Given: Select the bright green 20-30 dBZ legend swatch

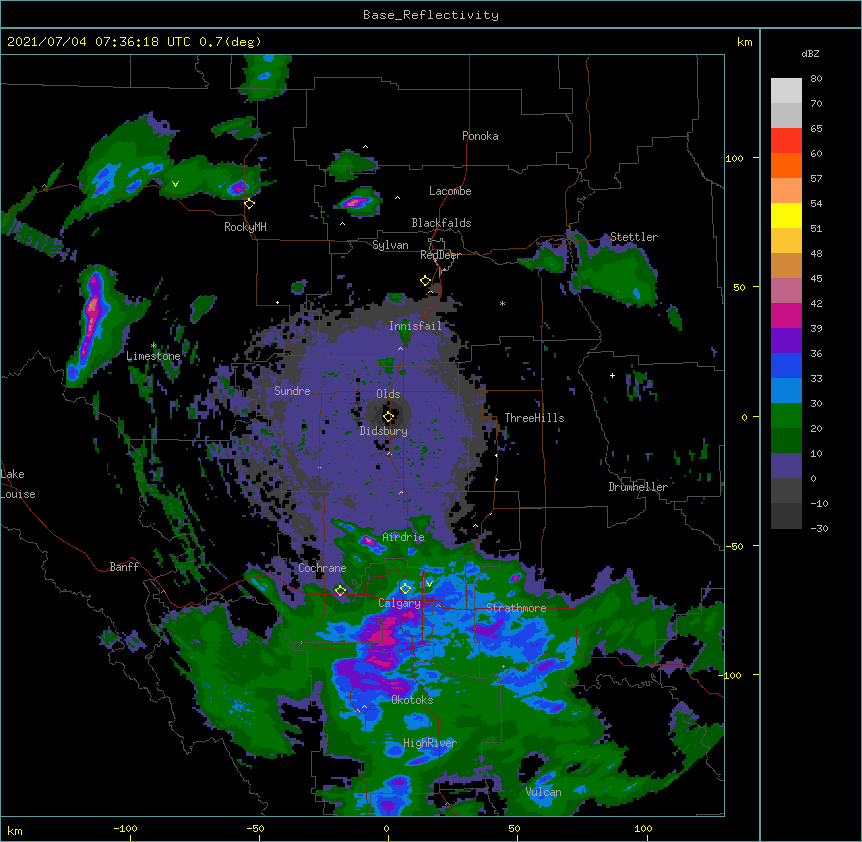Looking at the screenshot, I should (786, 416).
